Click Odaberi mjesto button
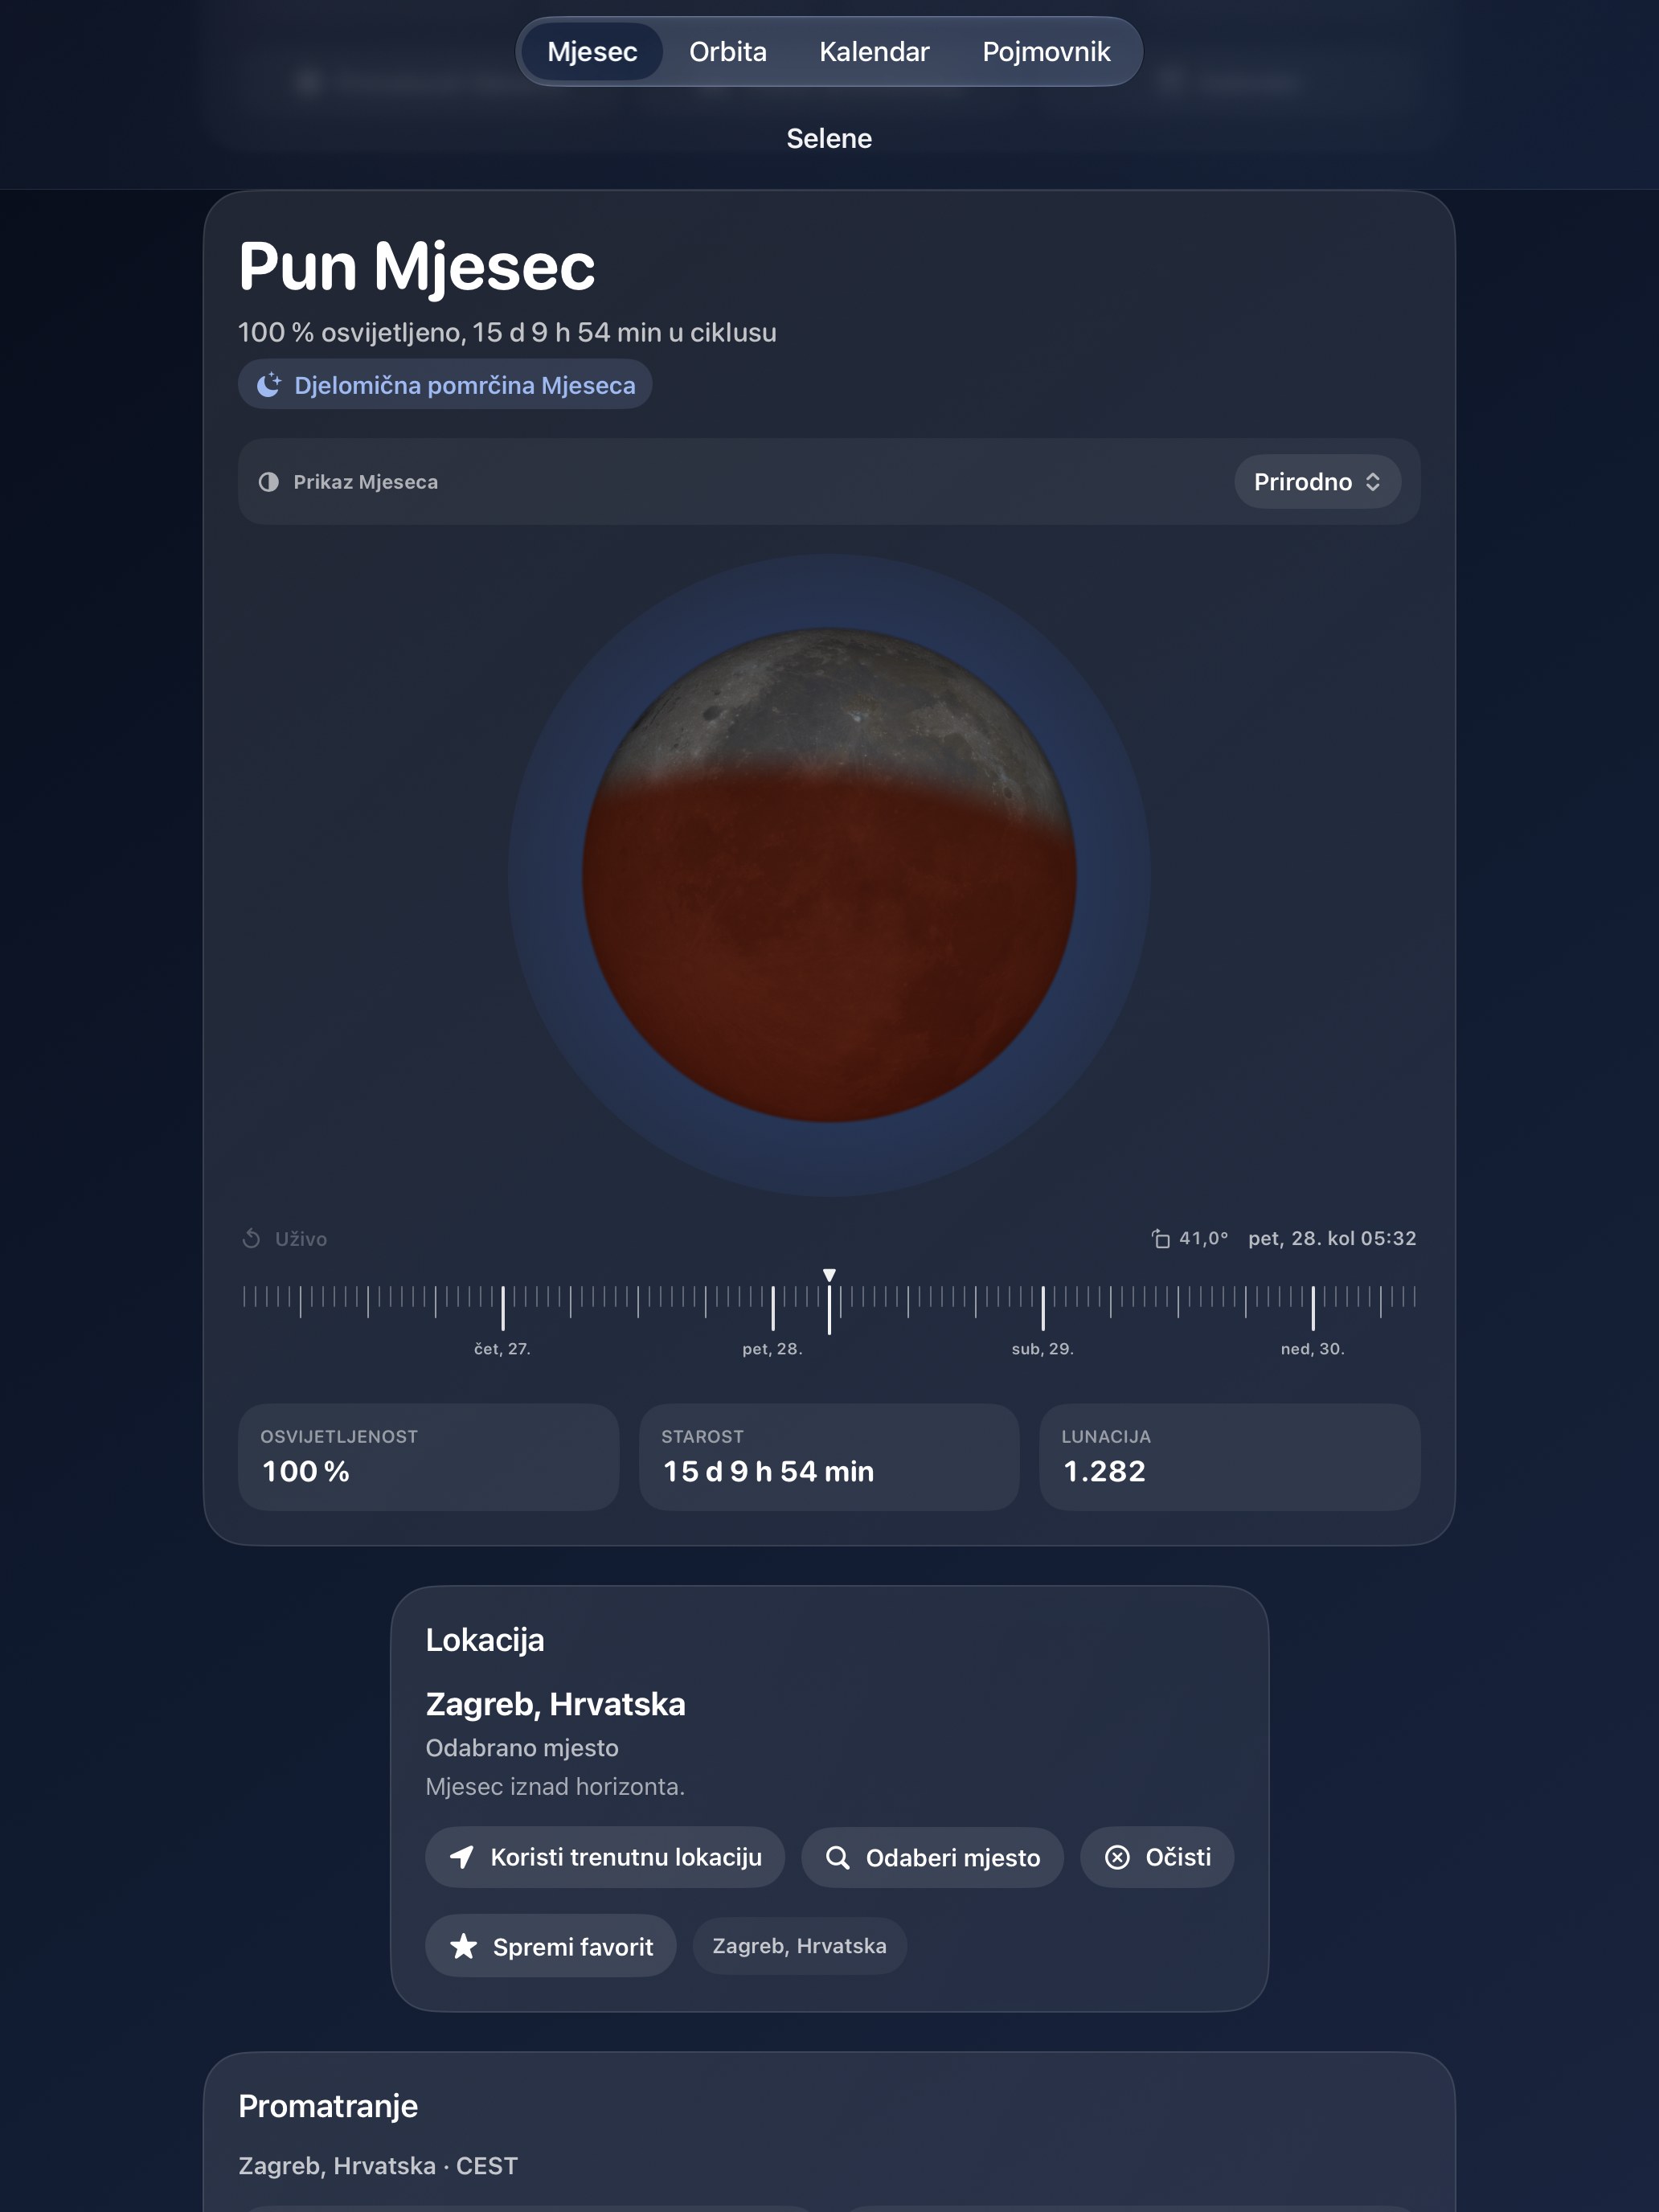 click(932, 1857)
